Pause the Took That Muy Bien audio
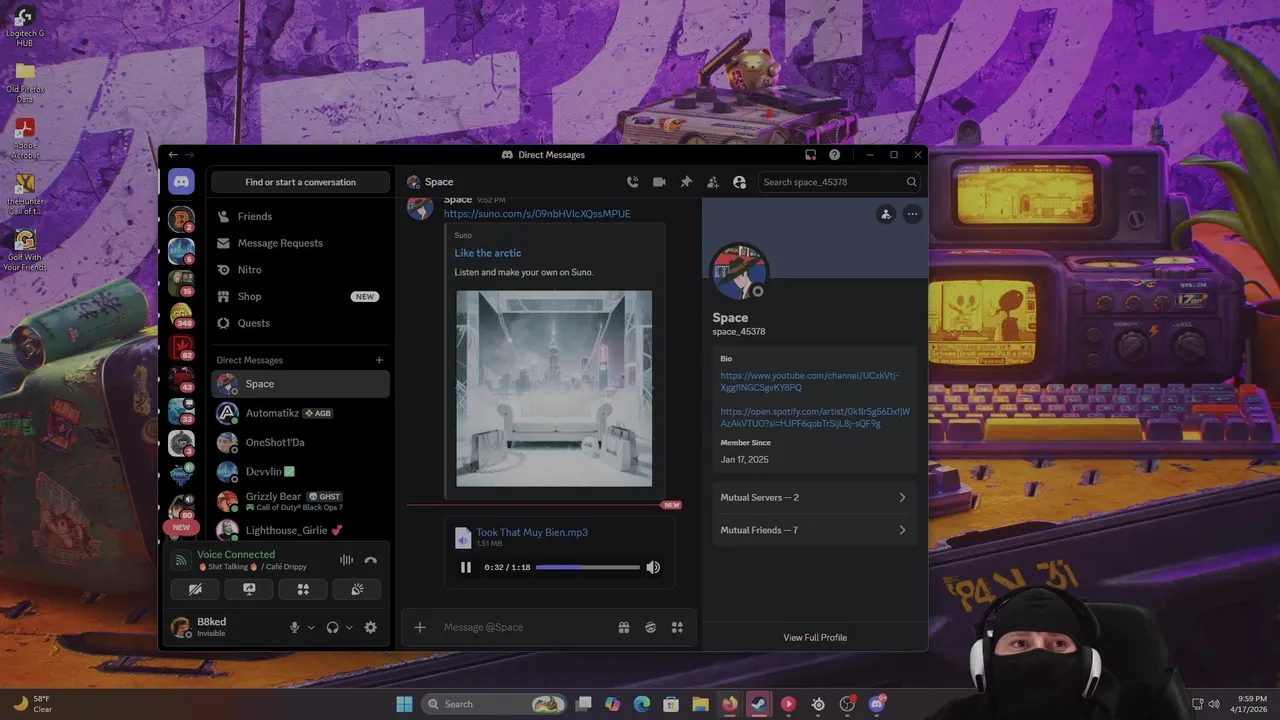Viewport: 1280px width, 720px height. click(x=466, y=567)
